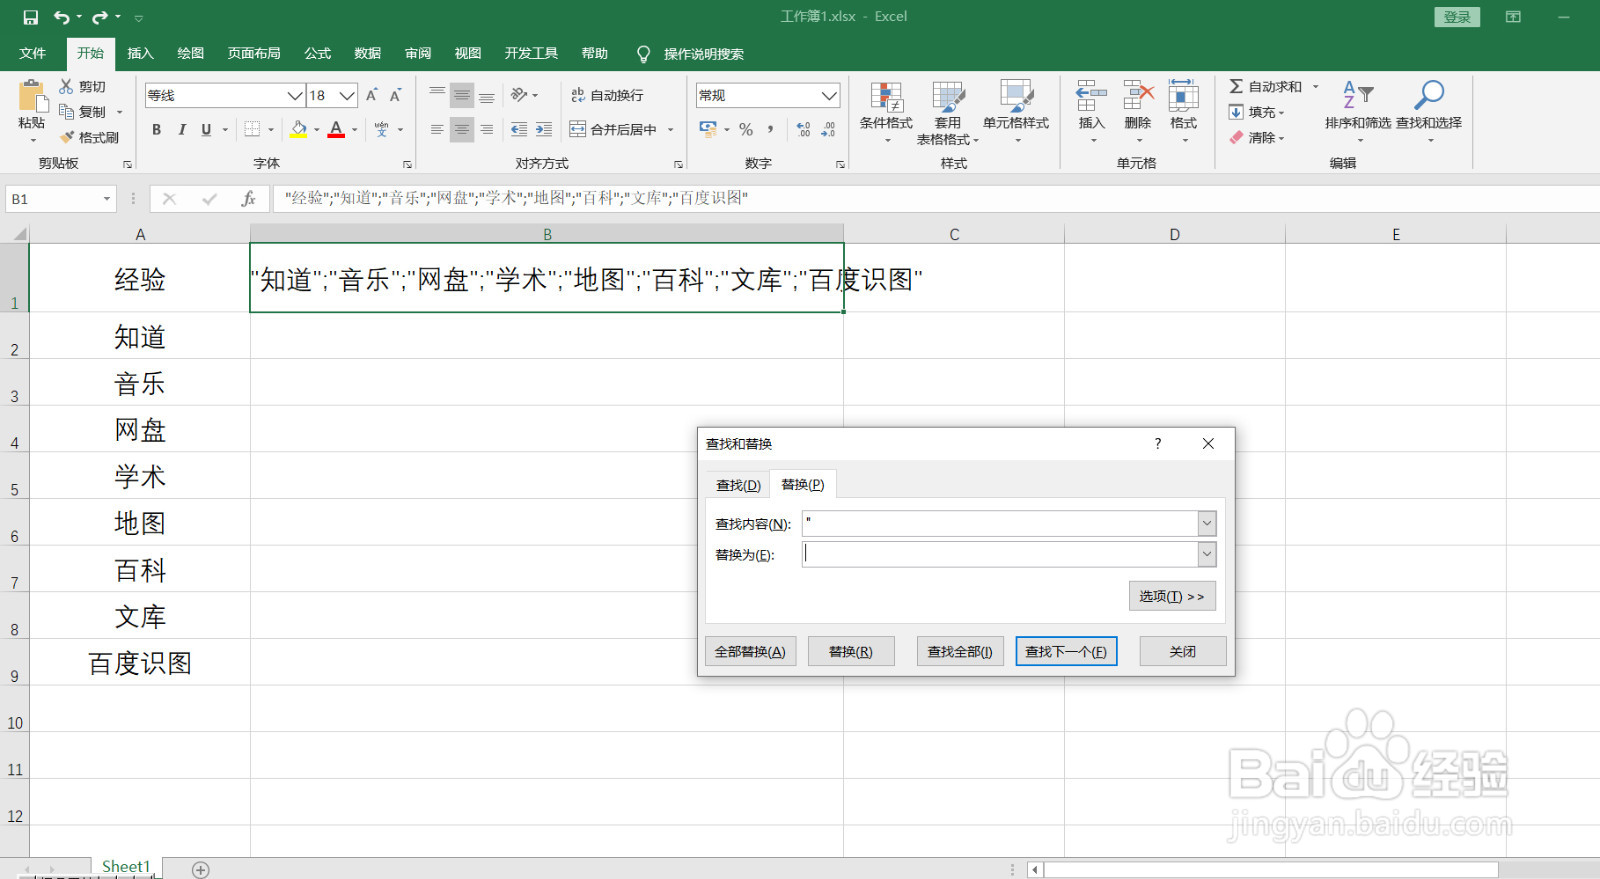Open fill color dropdown arrow
The width and height of the screenshot is (1600, 879).
pyautogui.click(x=317, y=129)
